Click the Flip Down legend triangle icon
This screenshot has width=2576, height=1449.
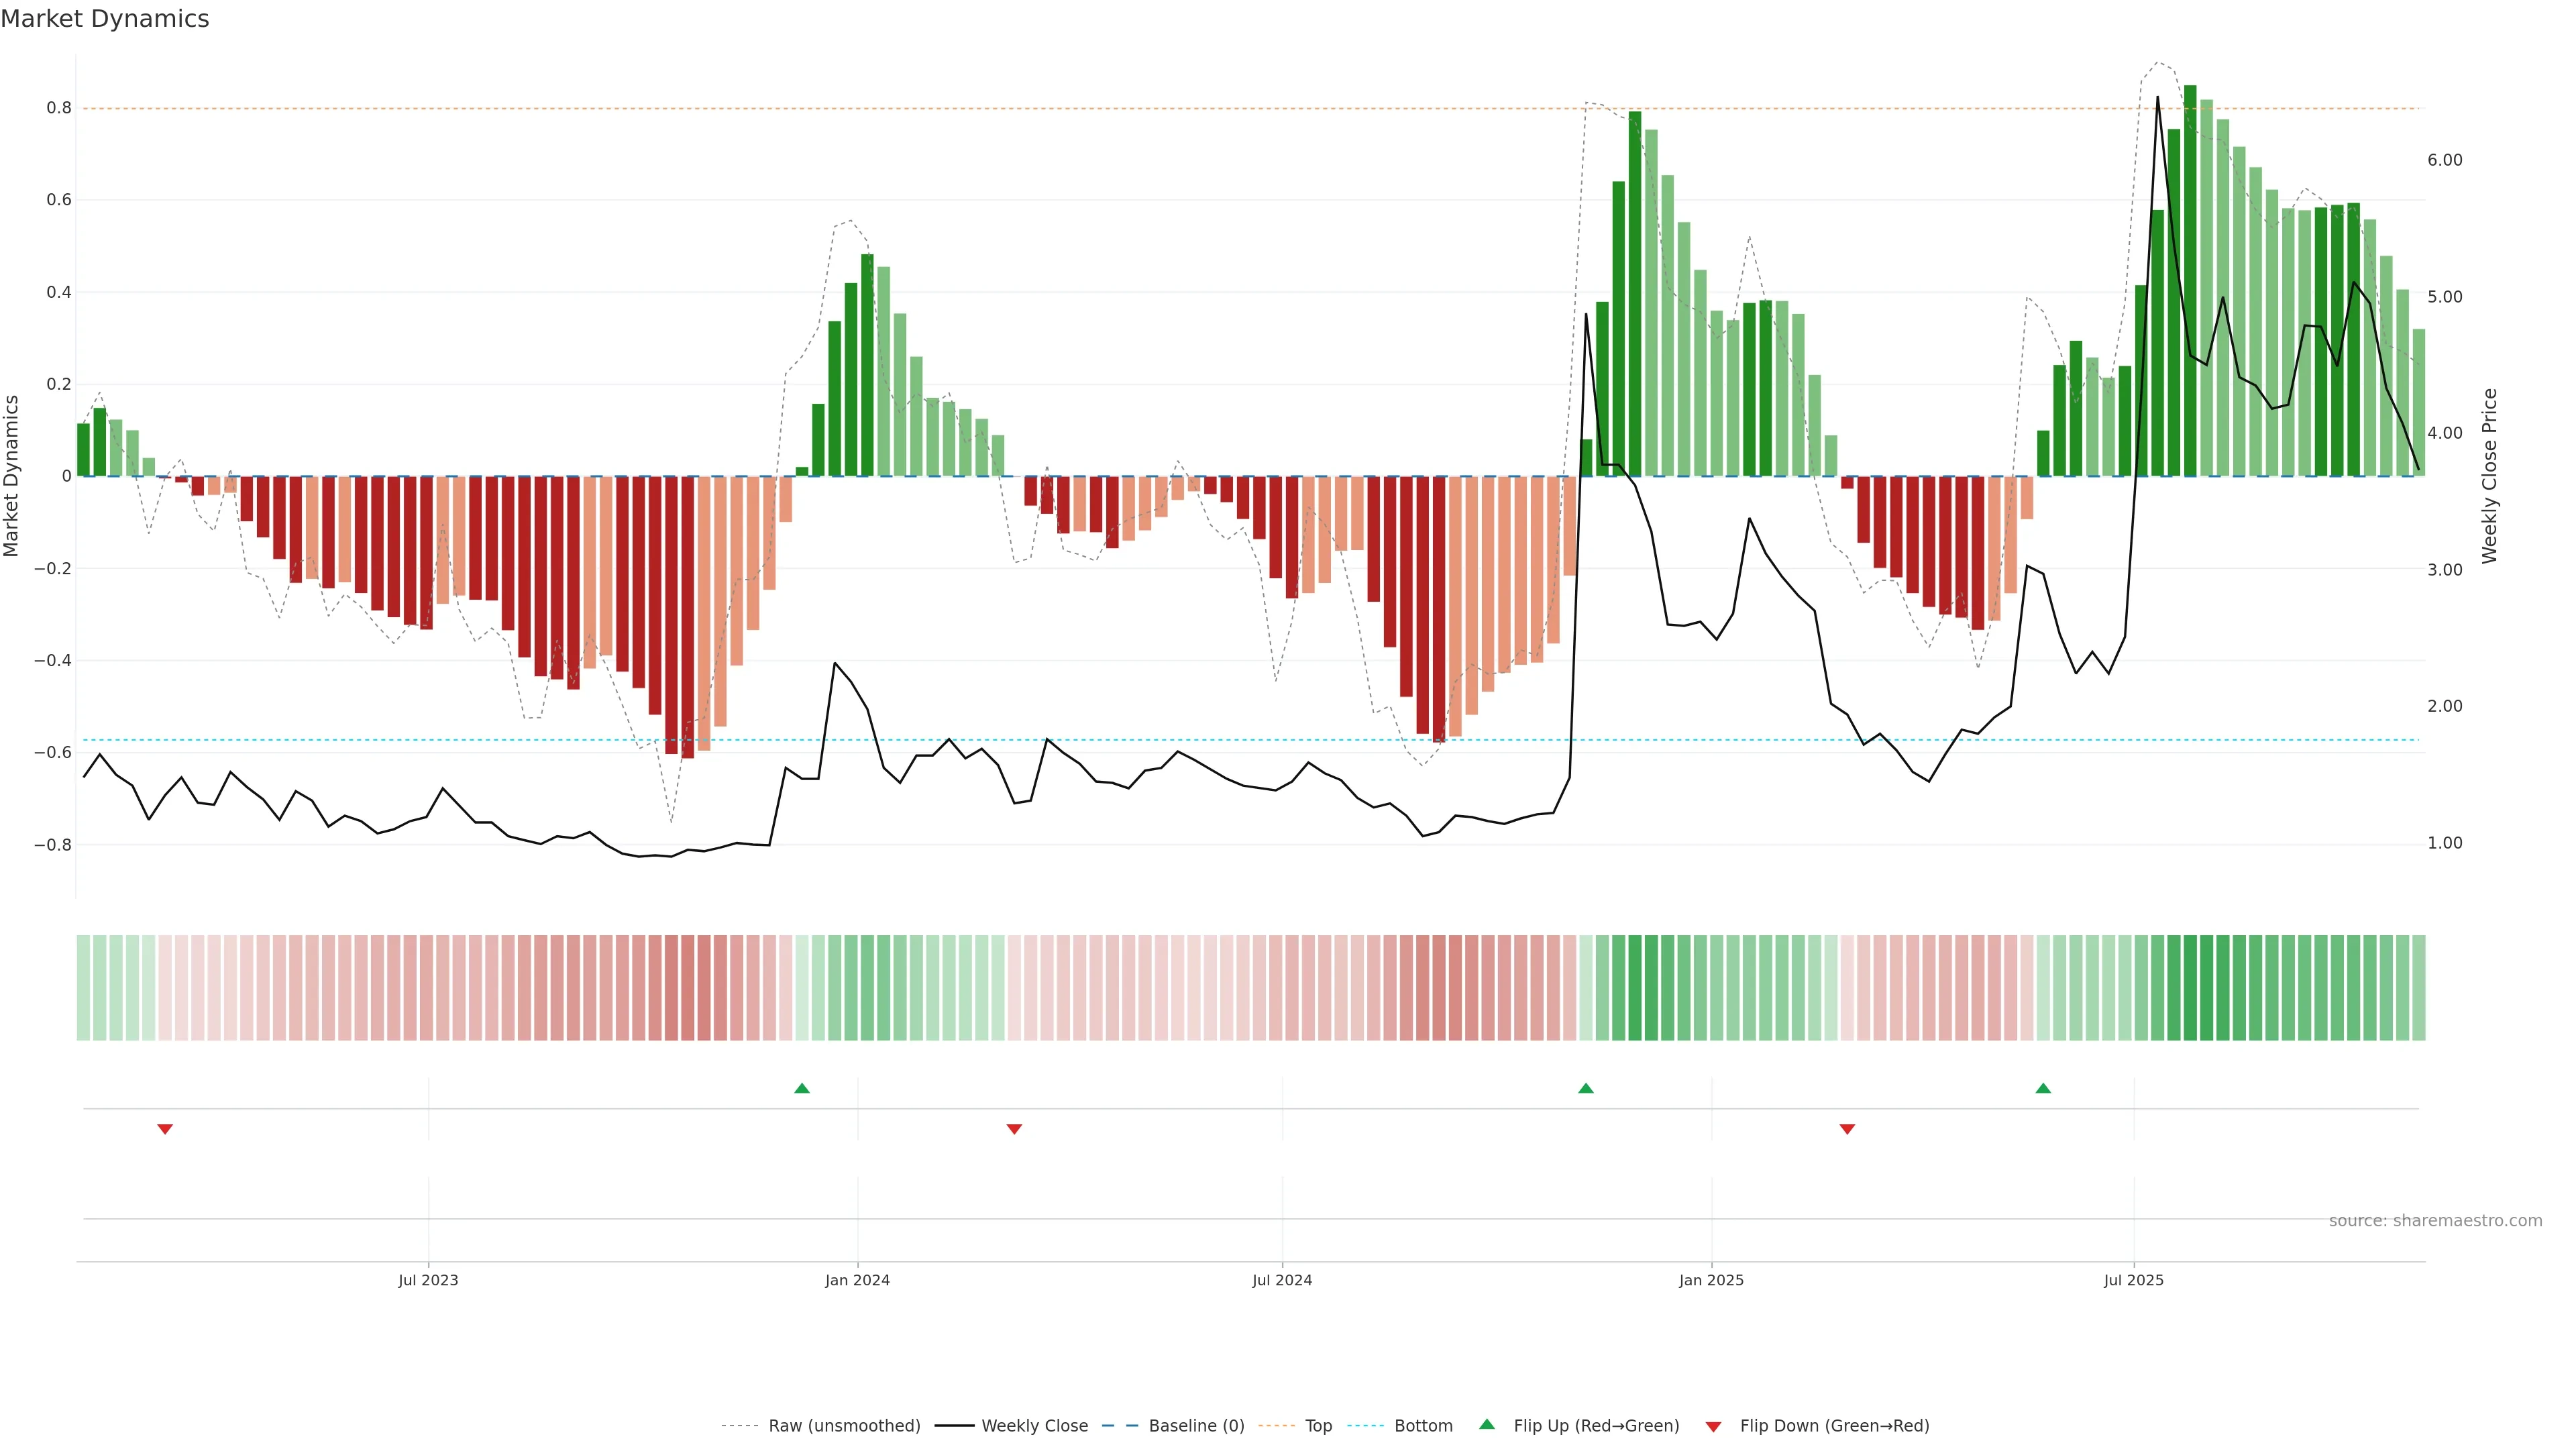pos(1713,1427)
